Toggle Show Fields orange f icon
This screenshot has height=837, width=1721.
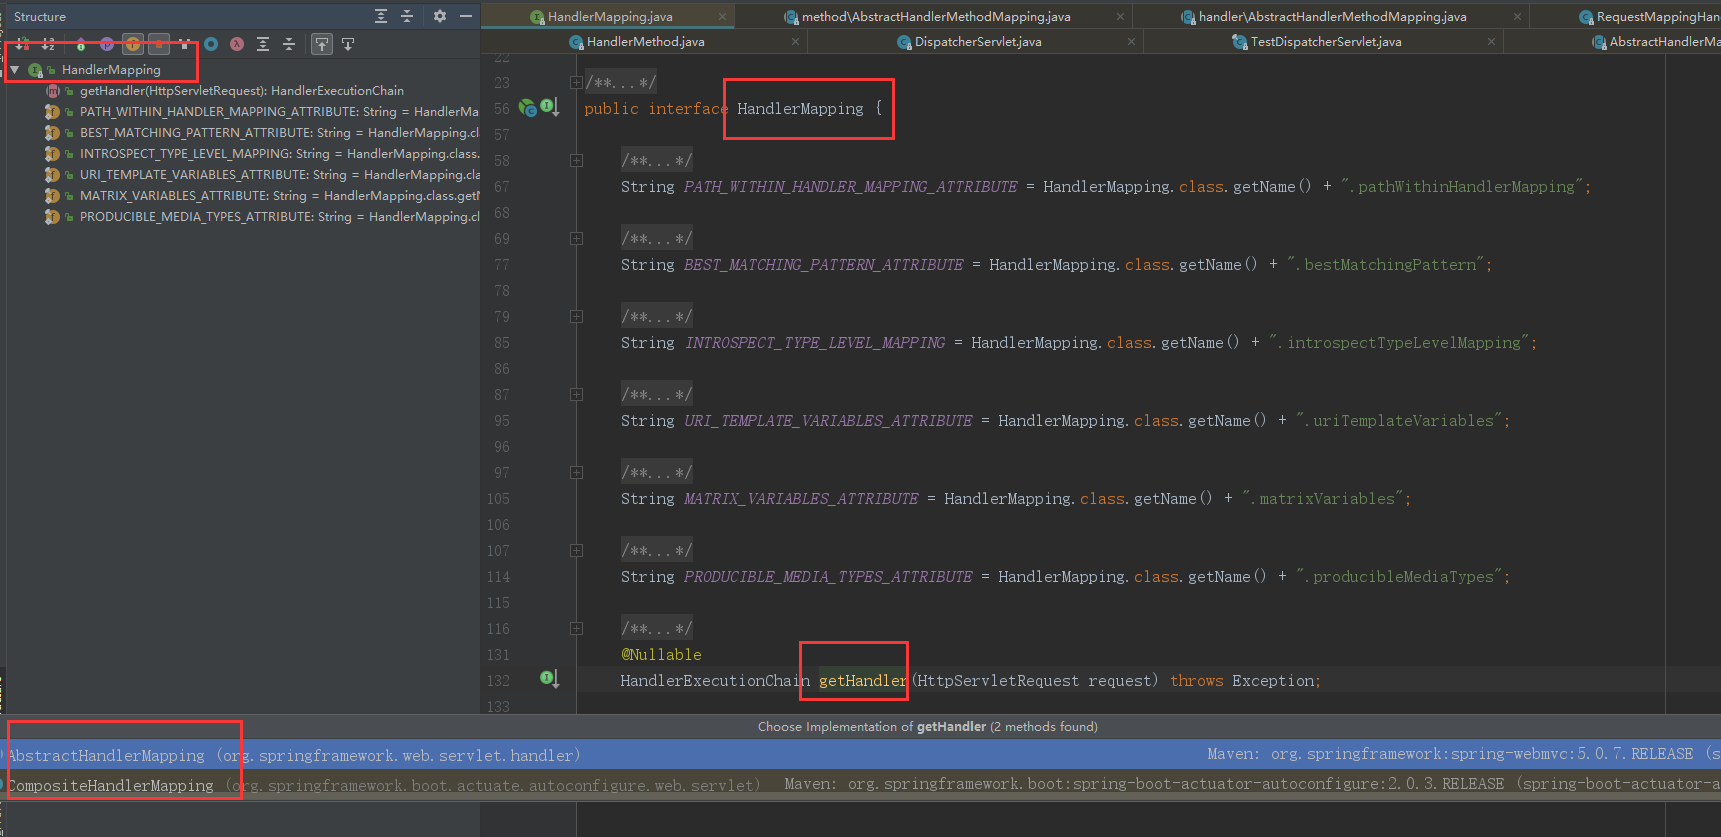tap(133, 44)
